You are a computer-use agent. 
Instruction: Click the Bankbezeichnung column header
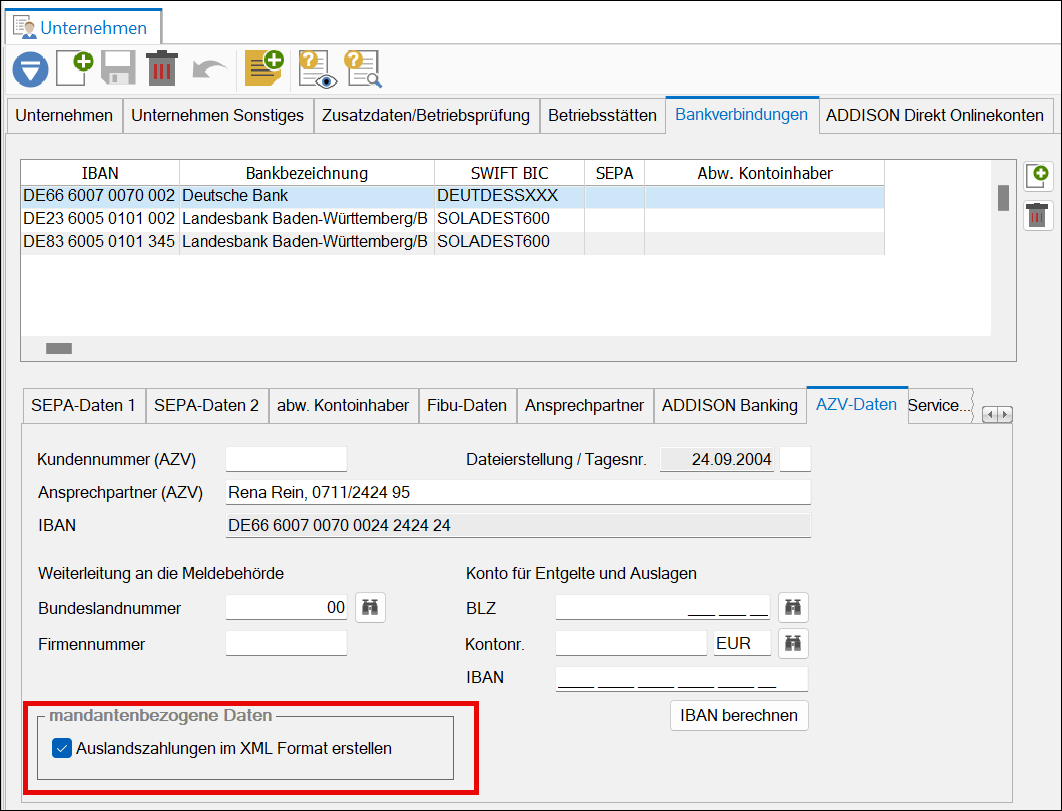(307, 173)
